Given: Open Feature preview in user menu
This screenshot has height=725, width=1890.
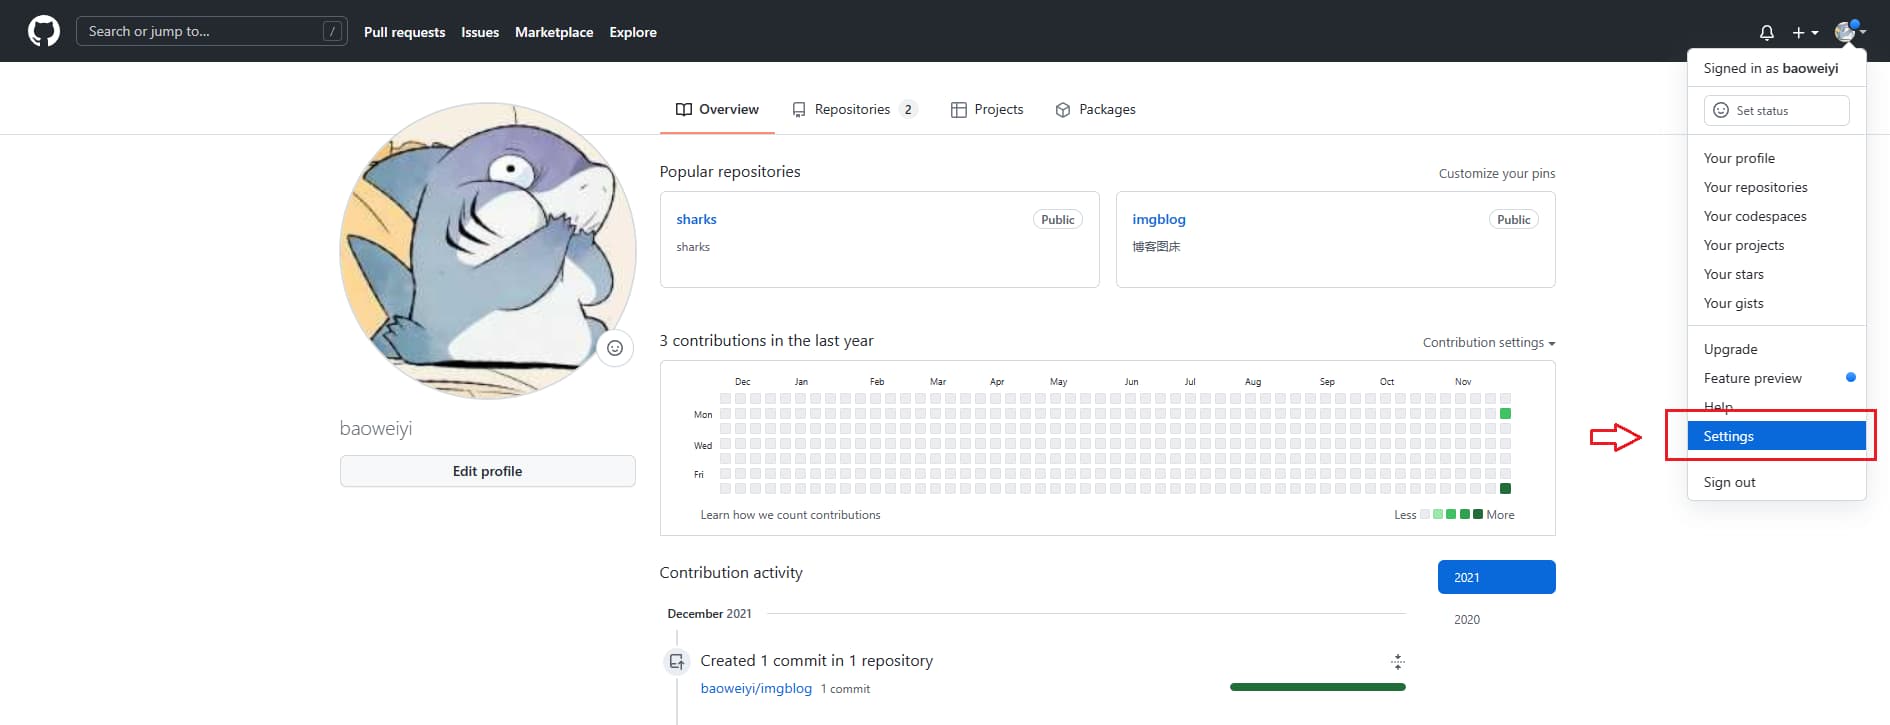Looking at the screenshot, I should [x=1776, y=378].
